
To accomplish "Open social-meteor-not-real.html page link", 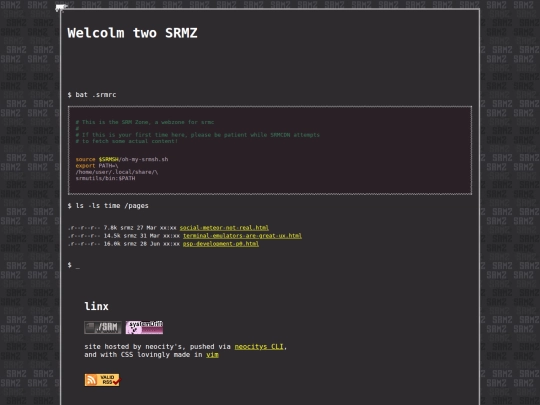I will (224, 228).
